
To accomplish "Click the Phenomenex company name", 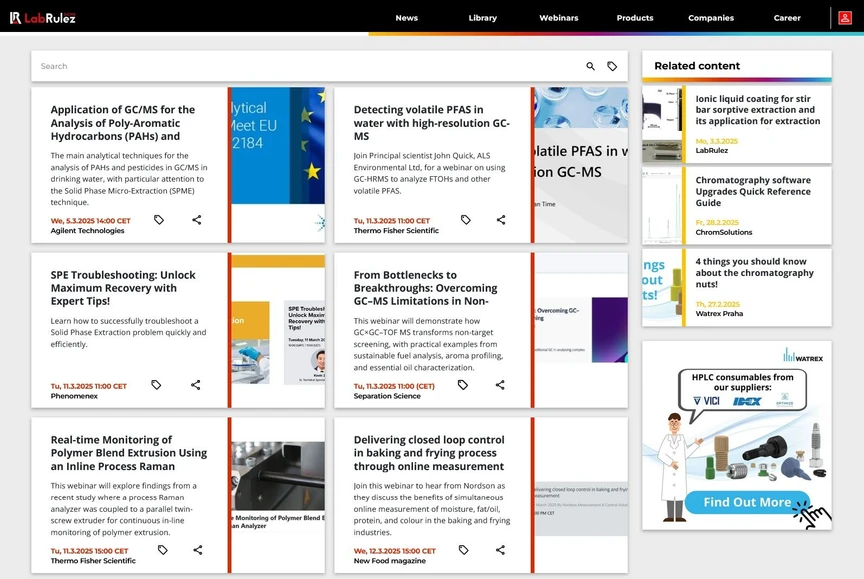I will [x=74, y=396].
